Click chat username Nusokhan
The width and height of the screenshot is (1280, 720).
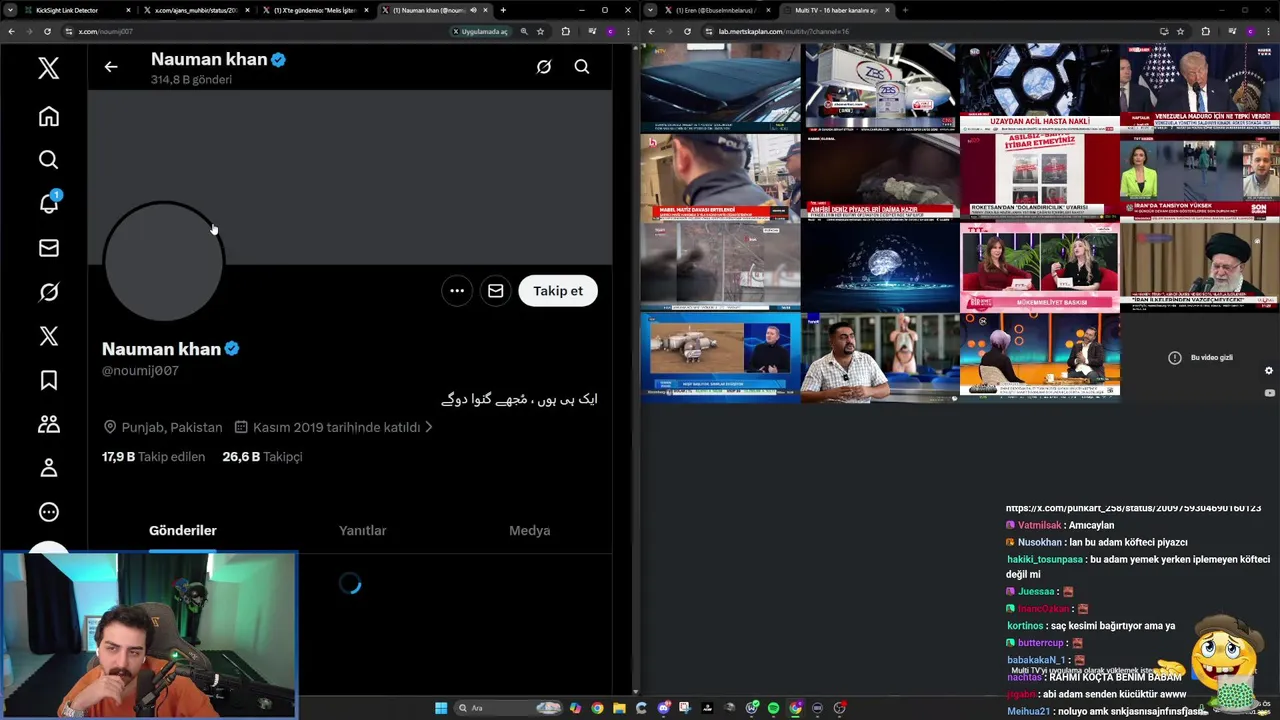coord(1042,542)
